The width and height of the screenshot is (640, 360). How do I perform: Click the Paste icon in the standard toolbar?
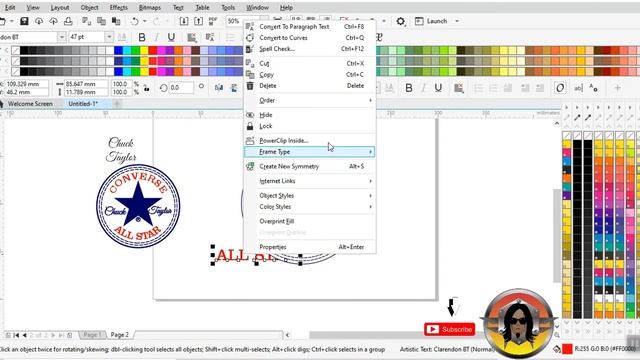[116, 21]
